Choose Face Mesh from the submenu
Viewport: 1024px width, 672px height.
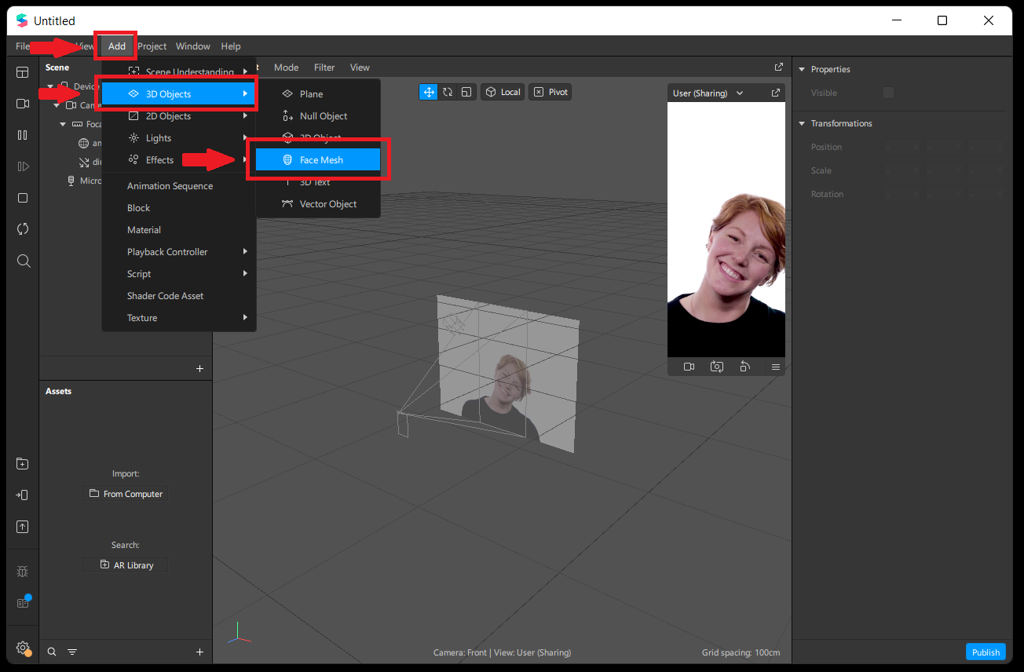318,160
